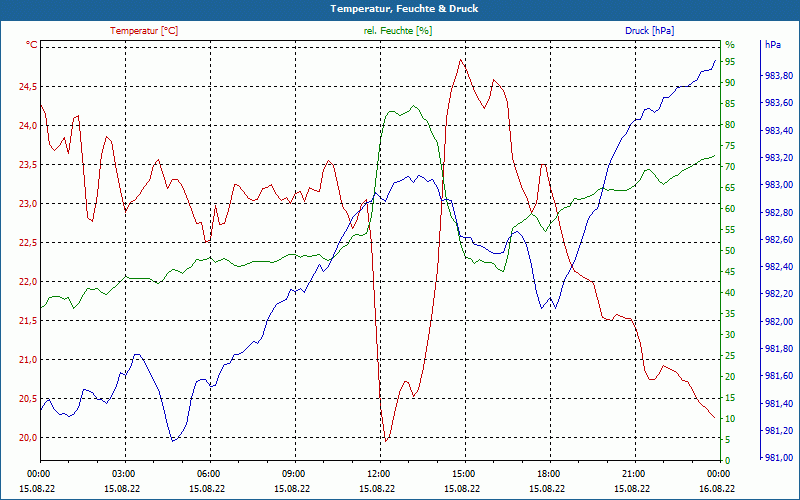Click the 982,00 pressure axis value
This screenshot has height=500, width=800.
coord(779,321)
